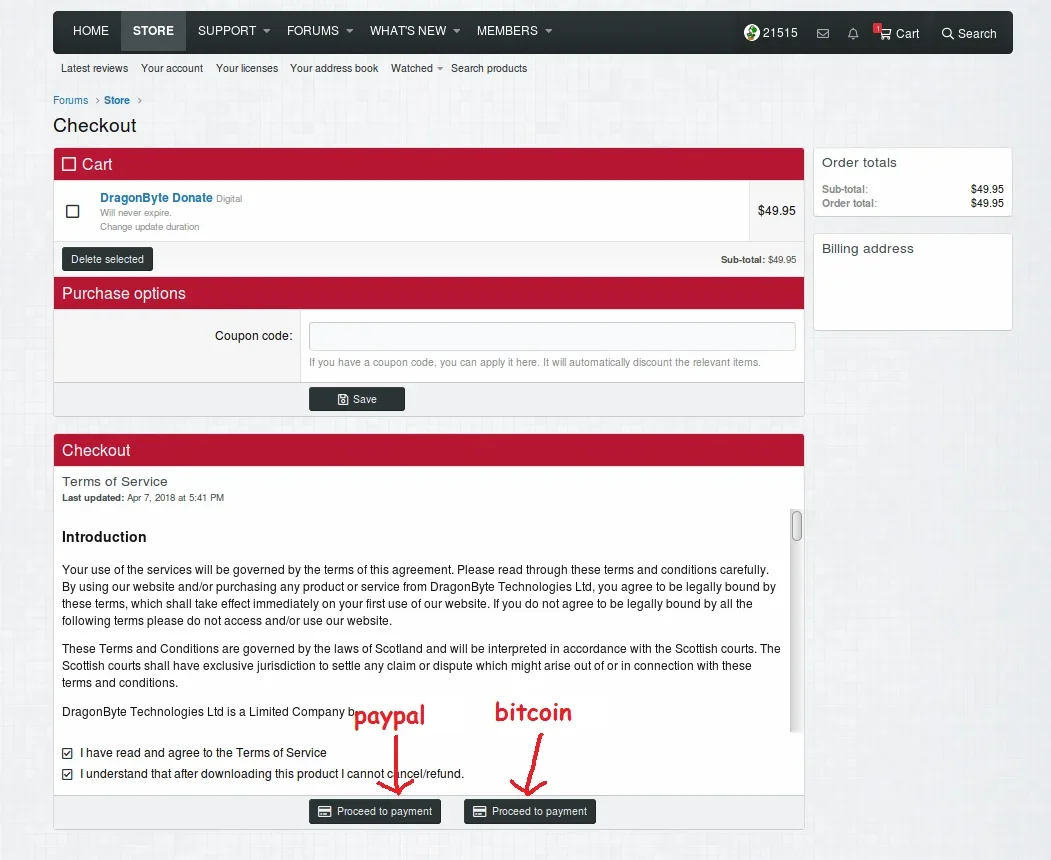Click the Bitcoin Proceed to payment button
This screenshot has height=860, width=1051.
[530, 811]
